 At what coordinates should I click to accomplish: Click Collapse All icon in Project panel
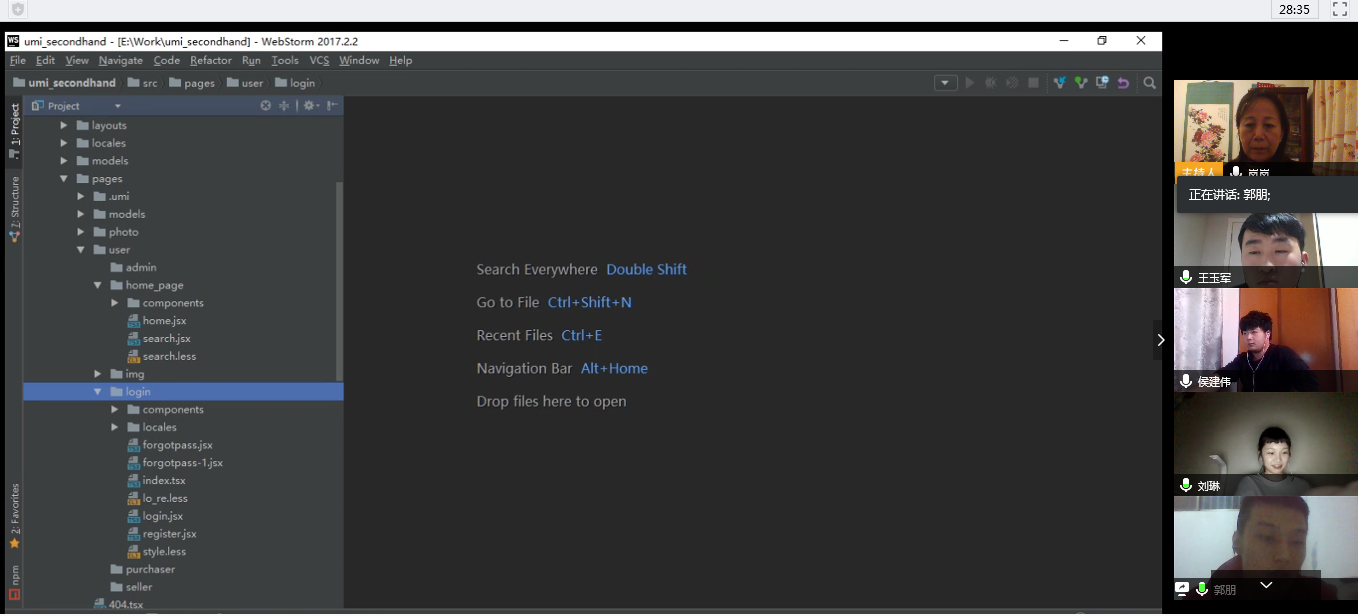point(284,106)
